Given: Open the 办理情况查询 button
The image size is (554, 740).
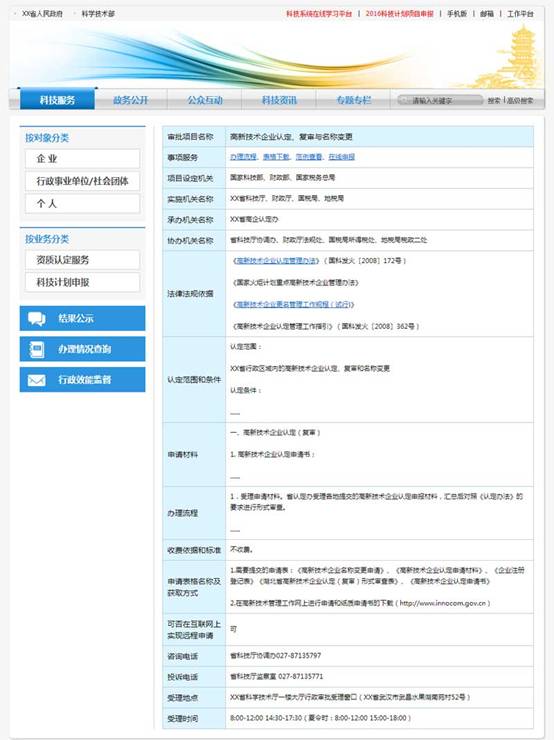Looking at the screenshot, I should pos(83,349).
